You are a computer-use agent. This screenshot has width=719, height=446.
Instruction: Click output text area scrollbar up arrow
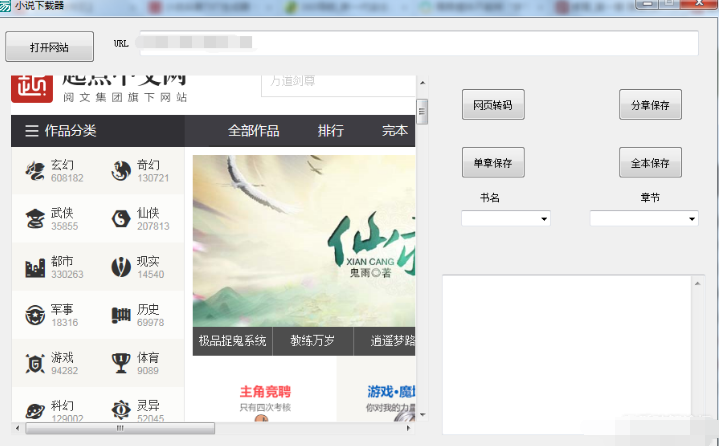point(697,284)
